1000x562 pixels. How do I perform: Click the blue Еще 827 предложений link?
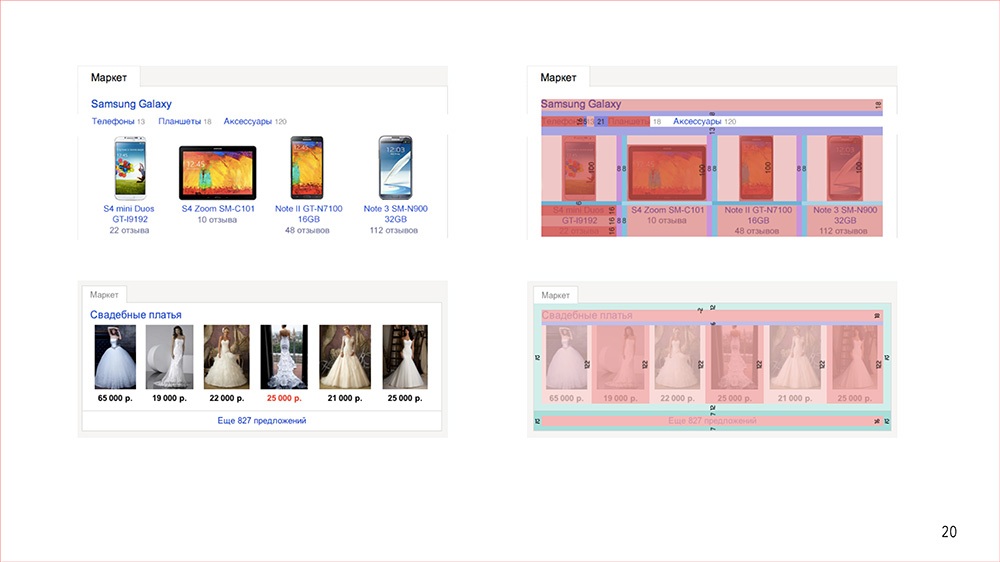(x=261, y=420)
